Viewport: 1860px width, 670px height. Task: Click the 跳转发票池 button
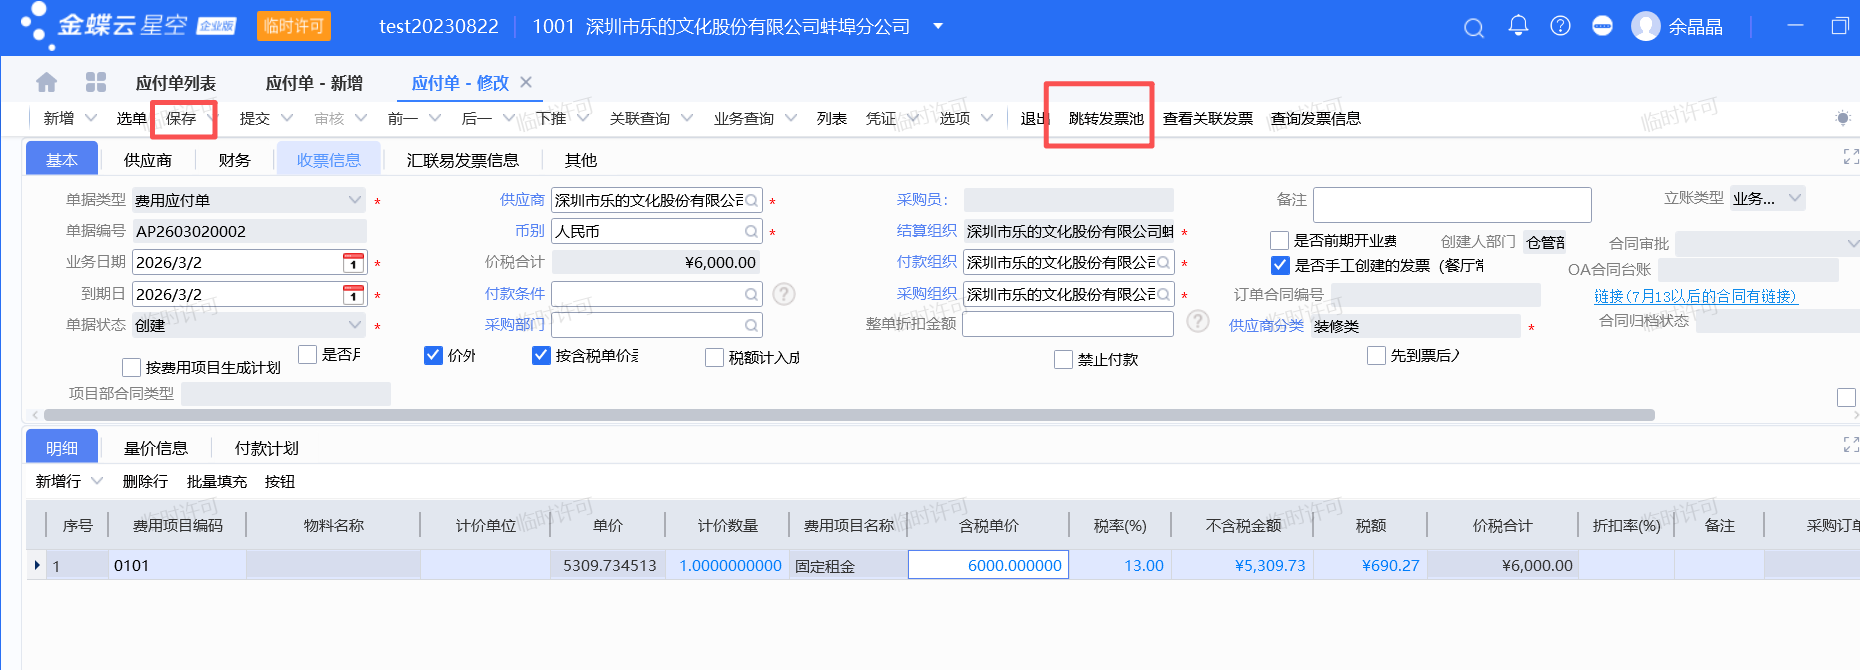[x=1105, y=118]
